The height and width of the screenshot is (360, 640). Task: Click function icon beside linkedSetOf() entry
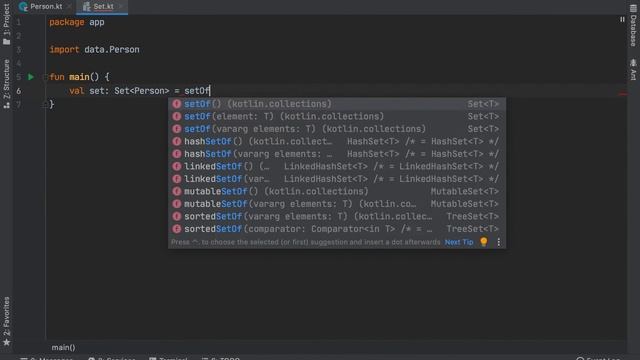[x=176, y=167]
